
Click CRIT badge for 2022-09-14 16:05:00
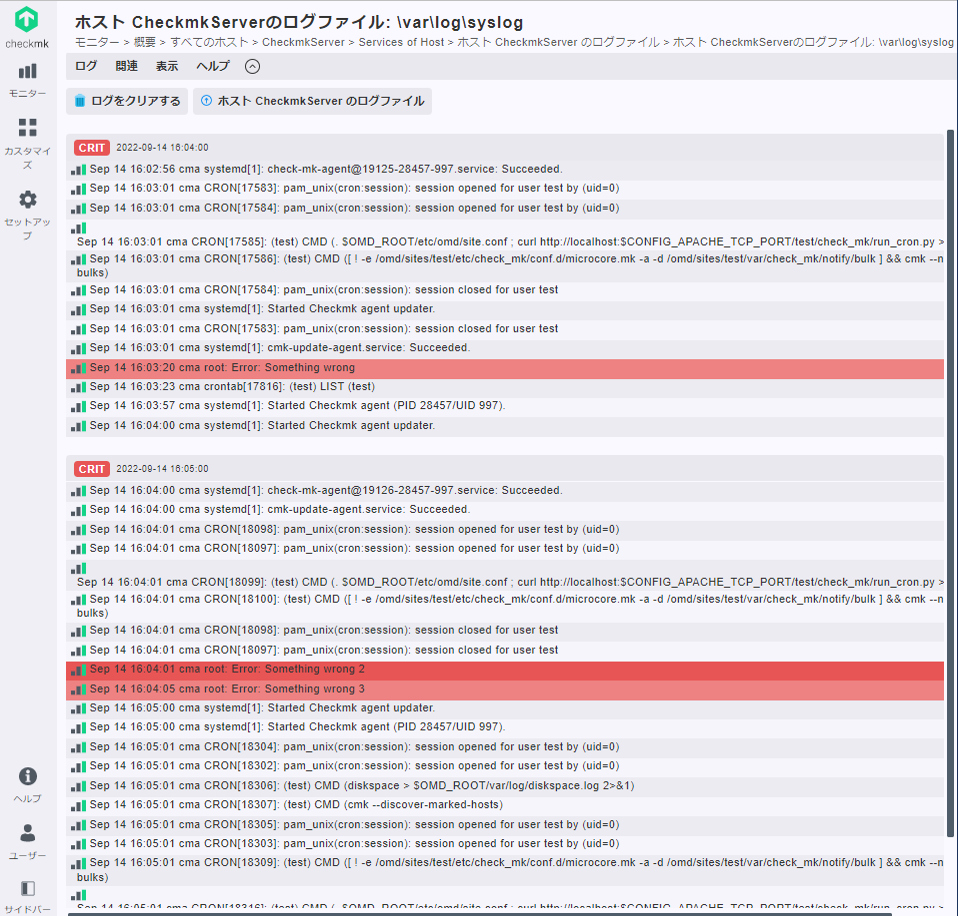click(x=92, y=469)
